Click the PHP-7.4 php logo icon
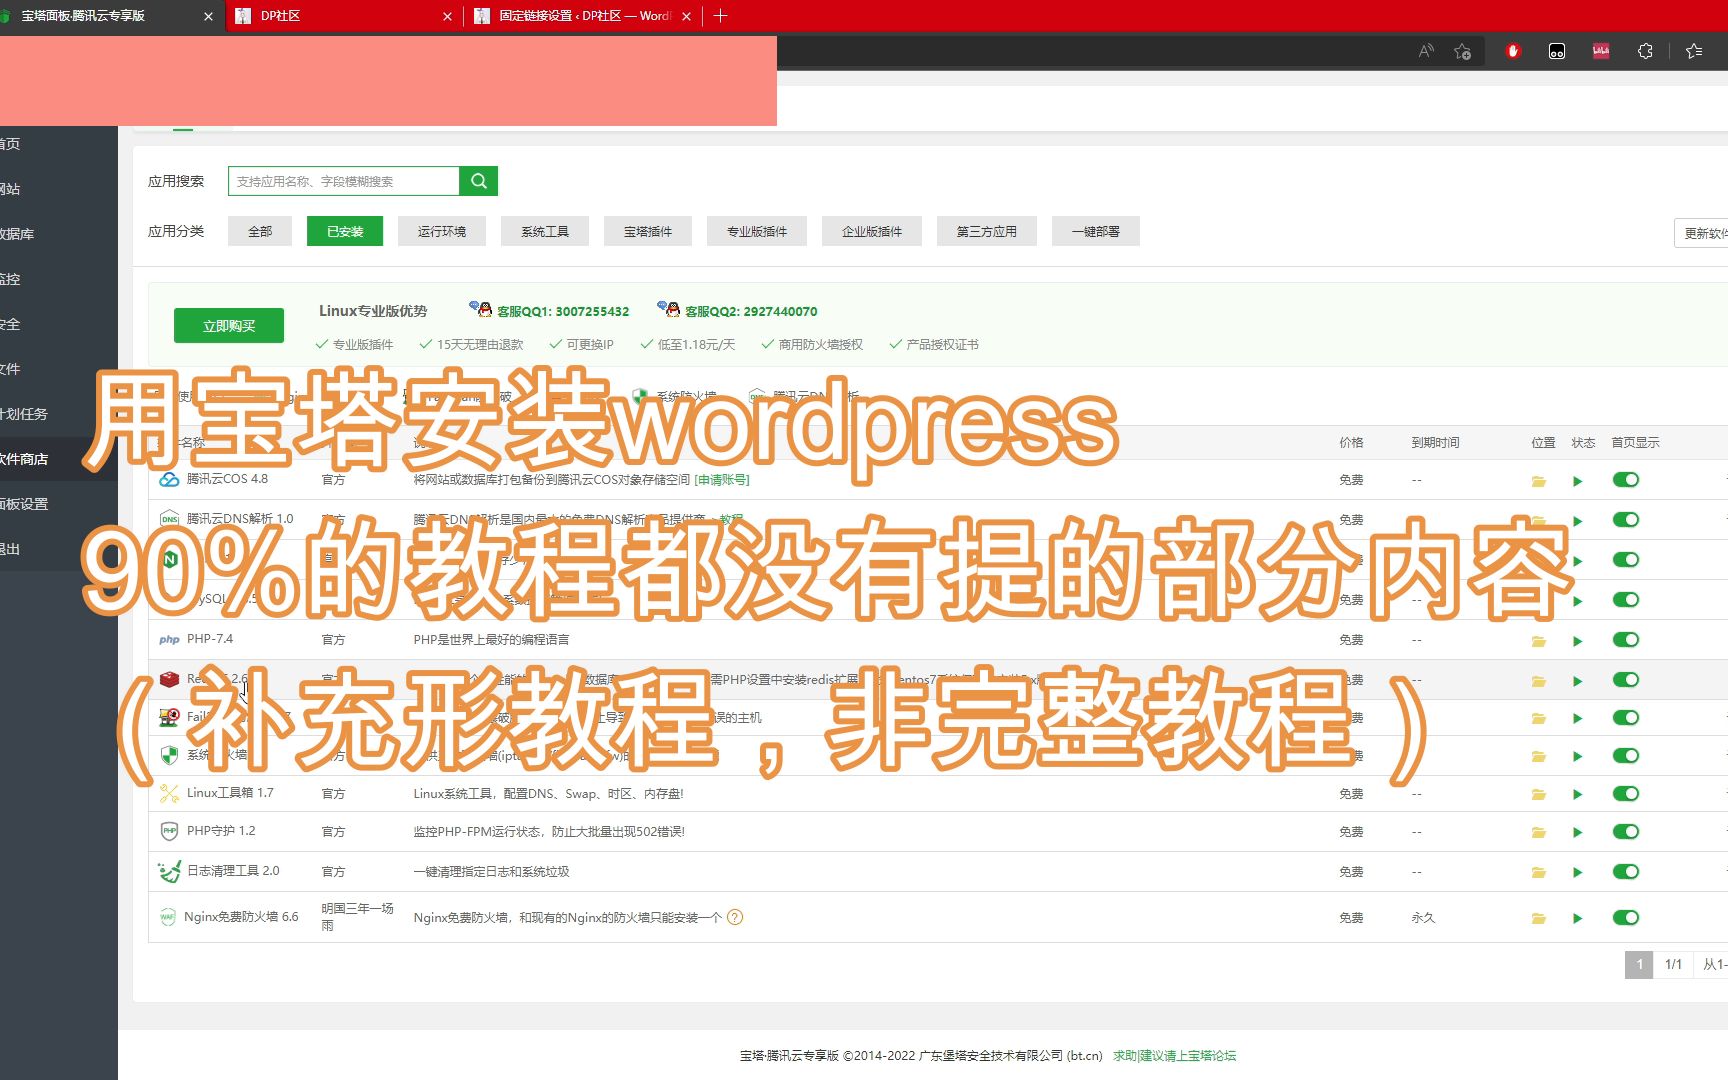Image resolution: width=1728 pixels, height=1080 pixels. tap(169, 640)
